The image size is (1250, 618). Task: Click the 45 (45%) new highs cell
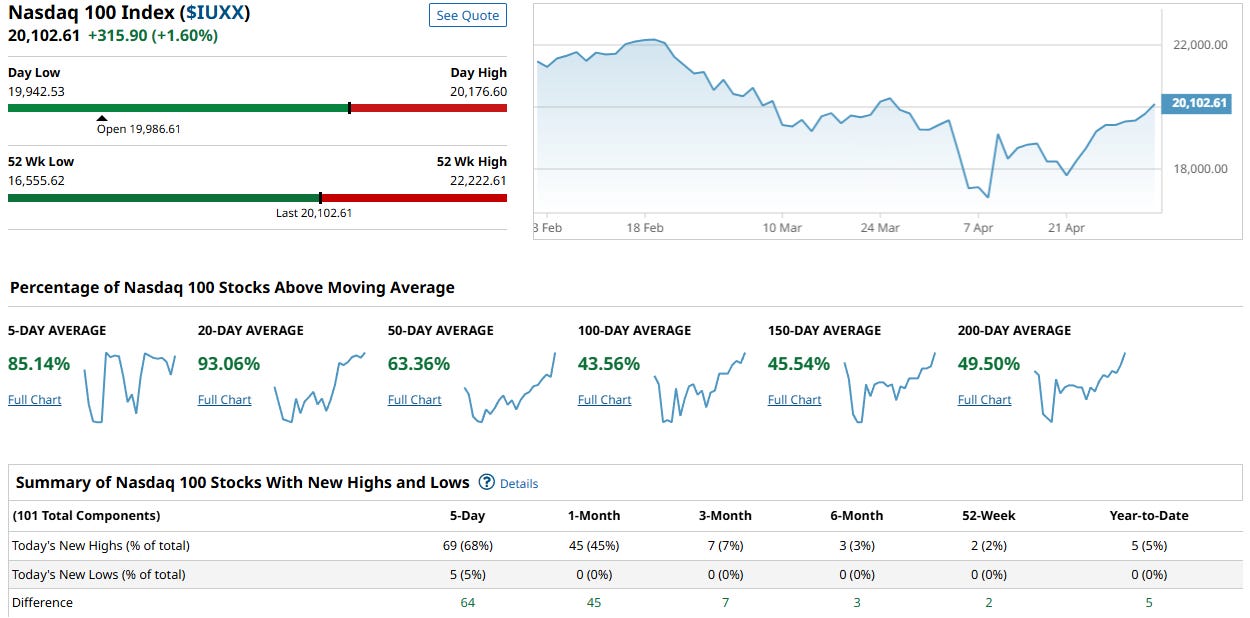594,546
